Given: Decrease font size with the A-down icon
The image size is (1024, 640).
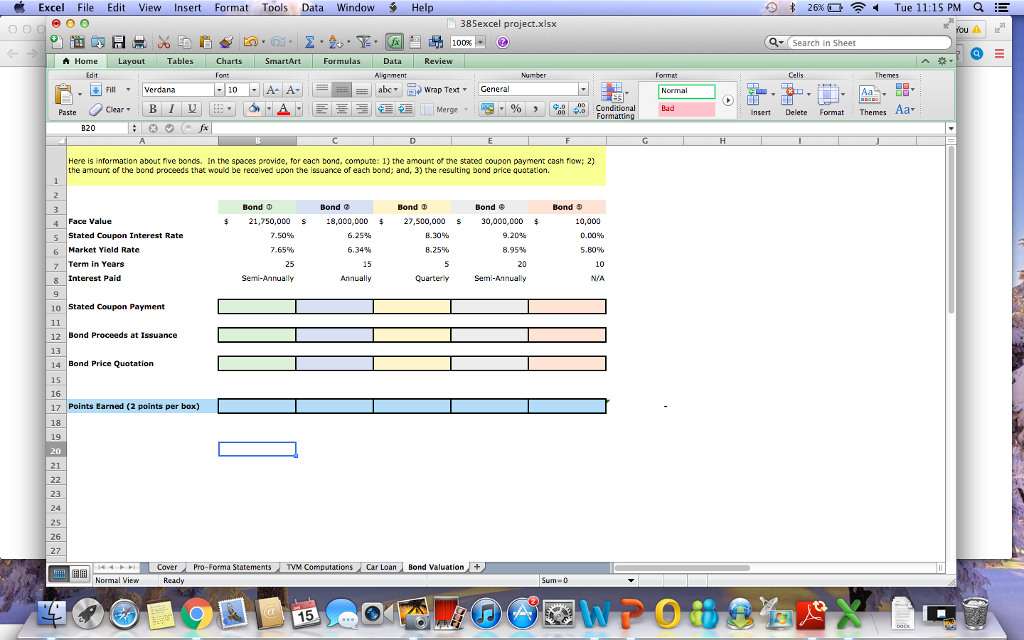Looking at the screenshot, I should pos(292,90).
